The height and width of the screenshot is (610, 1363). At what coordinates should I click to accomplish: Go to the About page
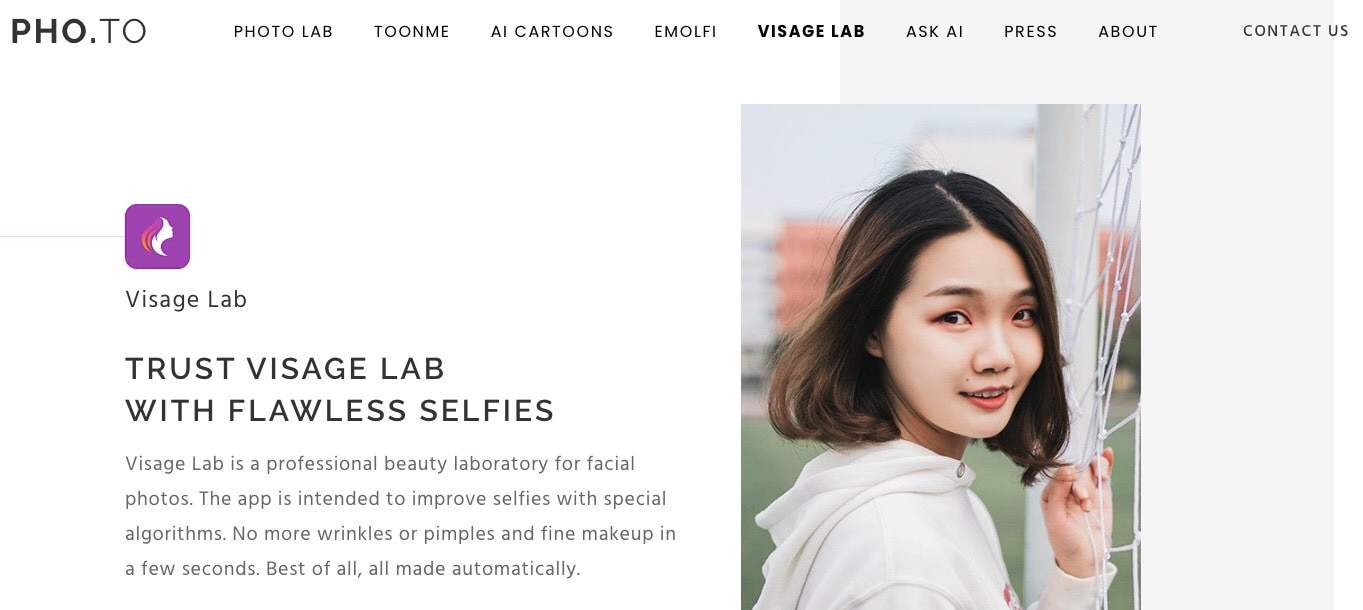(1127, 32)
